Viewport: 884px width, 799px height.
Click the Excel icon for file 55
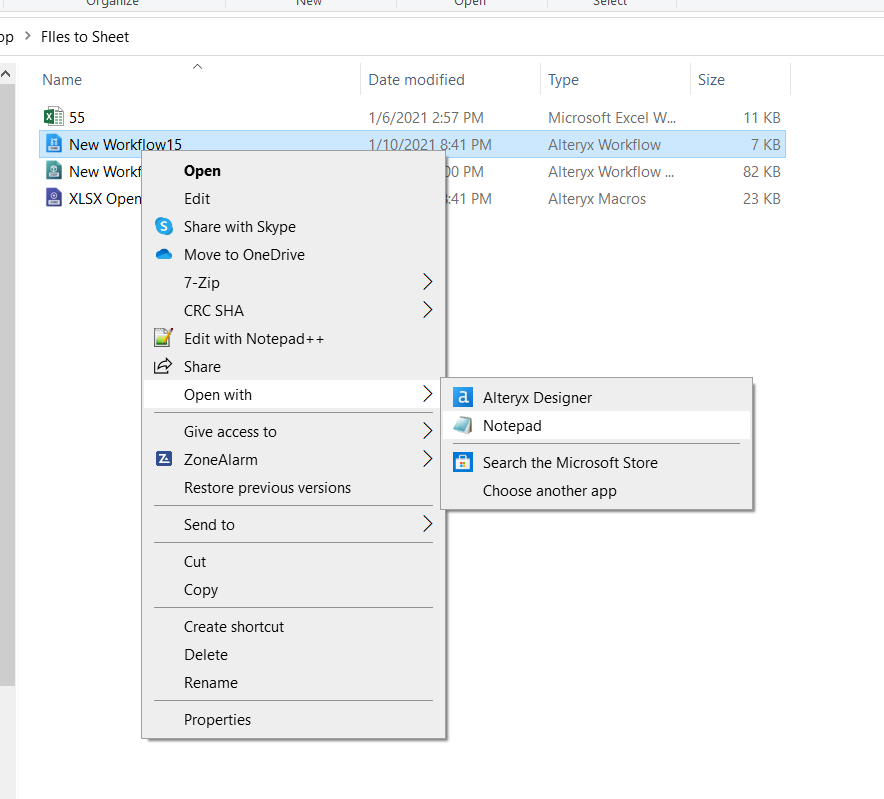[53, 116]
